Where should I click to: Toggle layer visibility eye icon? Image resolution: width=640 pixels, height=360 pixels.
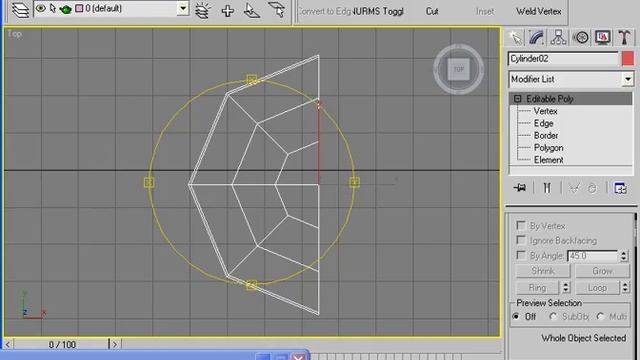(x=40, y=8)
